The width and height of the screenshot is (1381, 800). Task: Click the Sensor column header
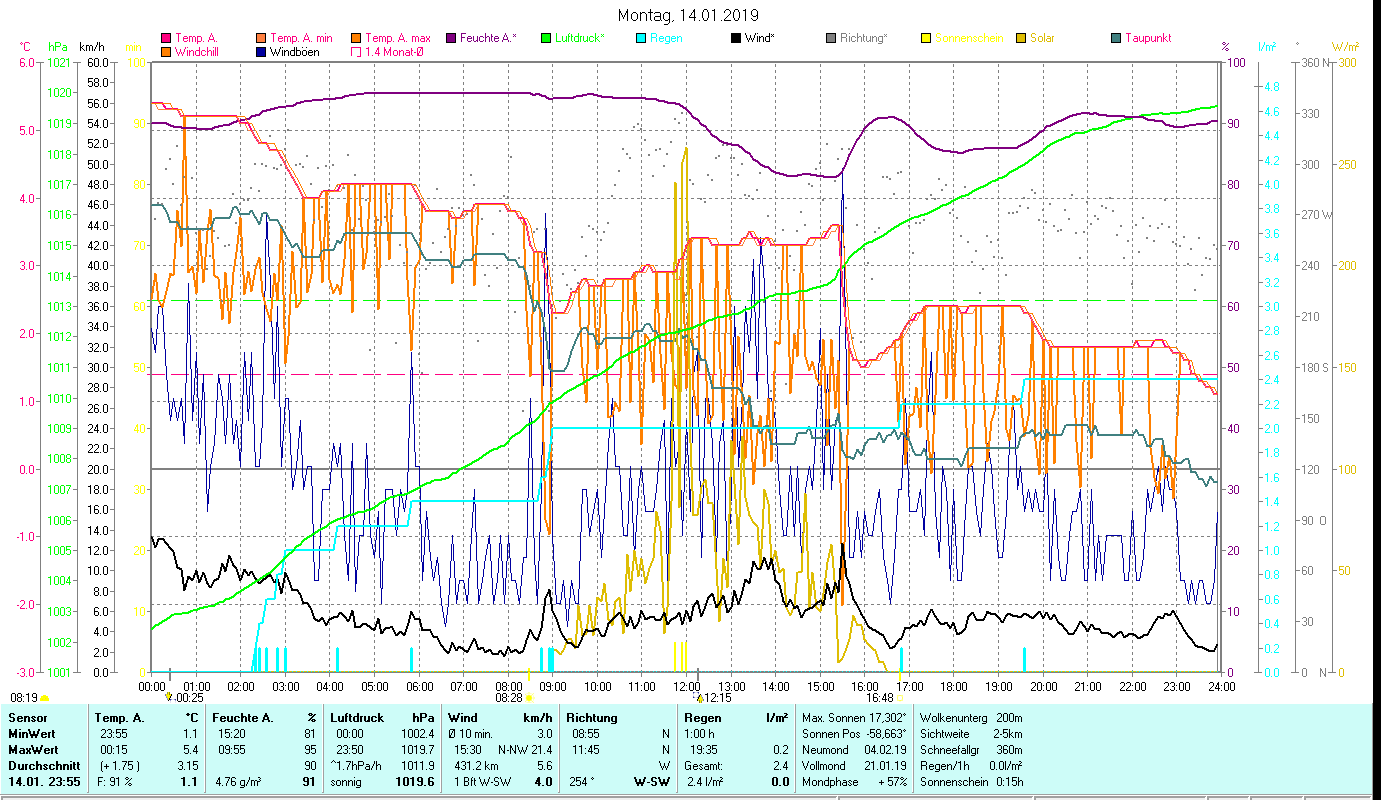(27, 718)
